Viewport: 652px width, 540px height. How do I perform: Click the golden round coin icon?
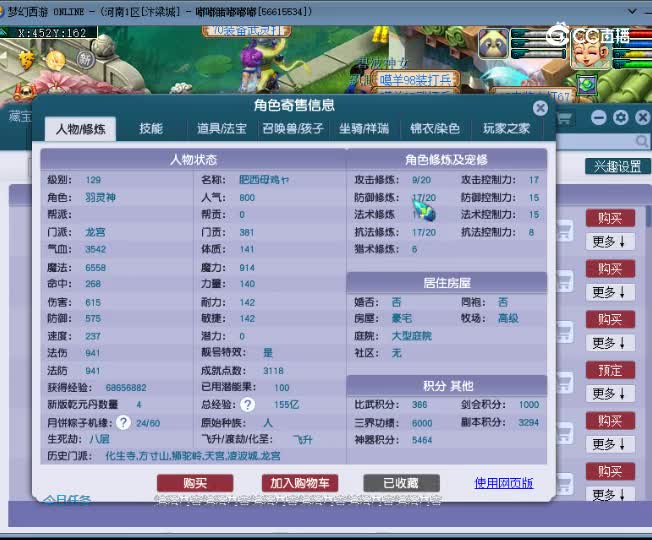pyautogui.click(x=55, y=61)
